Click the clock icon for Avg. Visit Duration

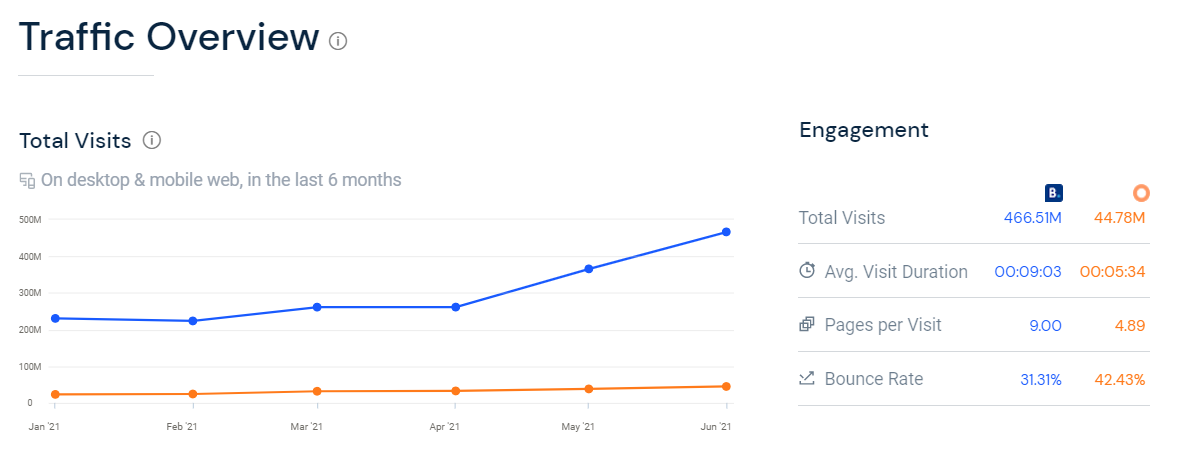coord(807,271)
